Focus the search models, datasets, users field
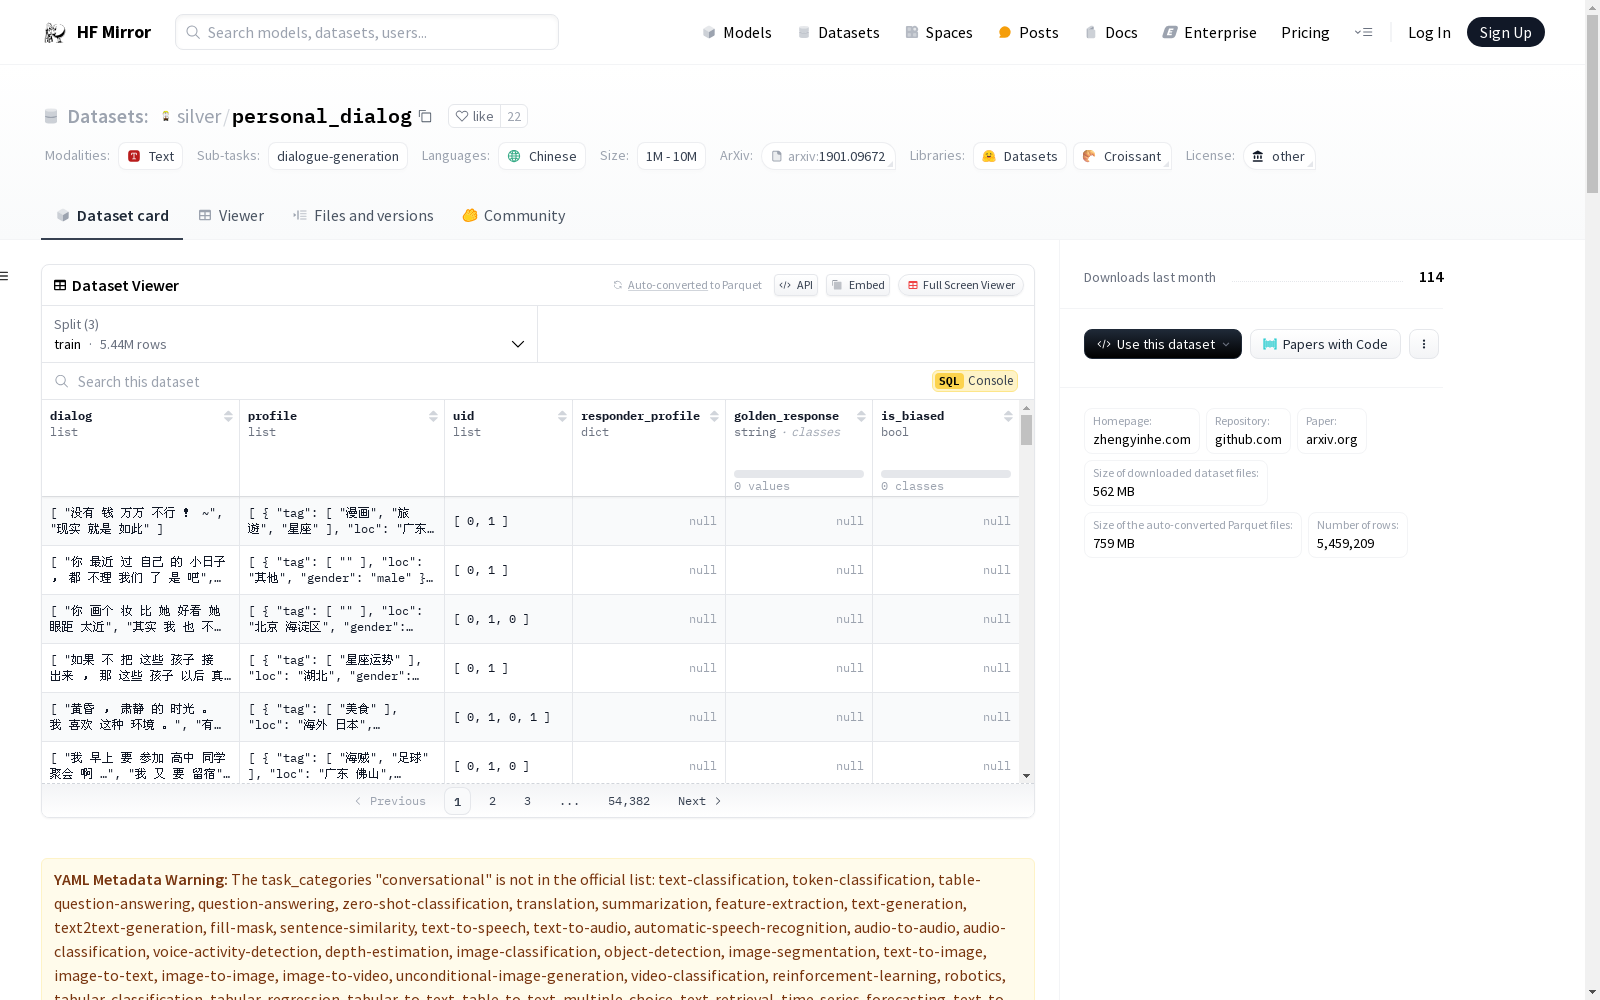This screenshot has height=1000, width=1600. [367, 32]
